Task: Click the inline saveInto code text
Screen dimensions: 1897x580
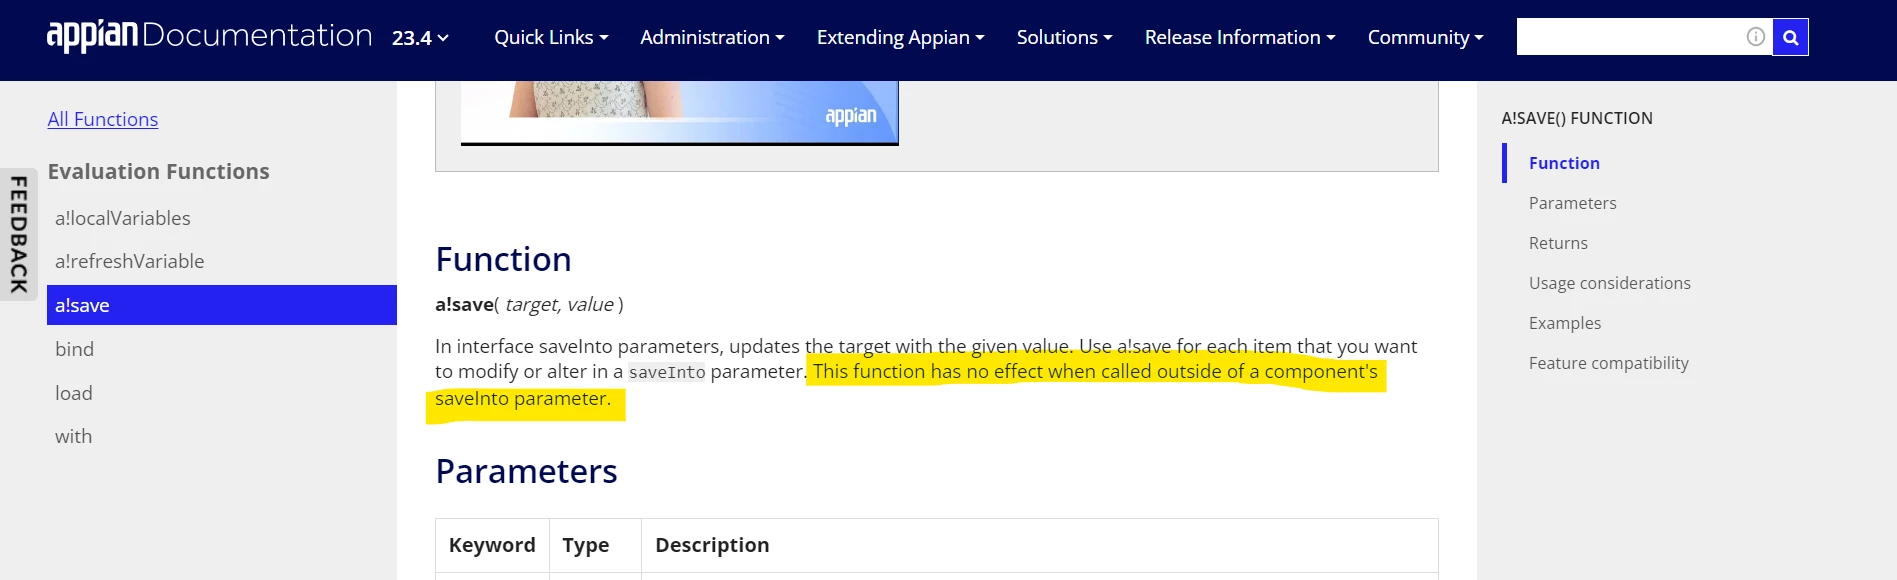Action: point(667,372)
